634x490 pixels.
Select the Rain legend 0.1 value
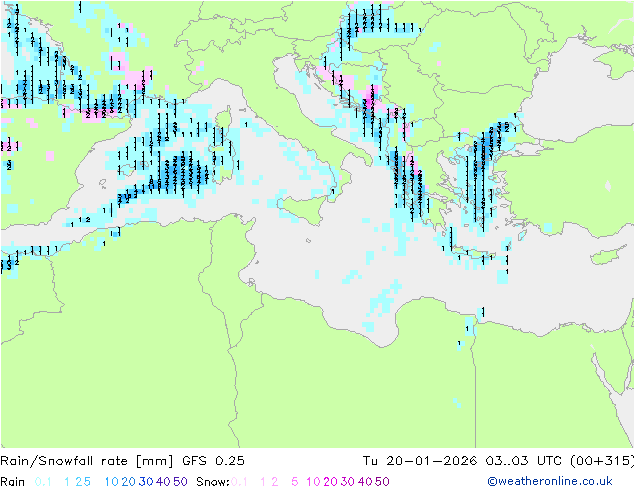tap(43, 482)
